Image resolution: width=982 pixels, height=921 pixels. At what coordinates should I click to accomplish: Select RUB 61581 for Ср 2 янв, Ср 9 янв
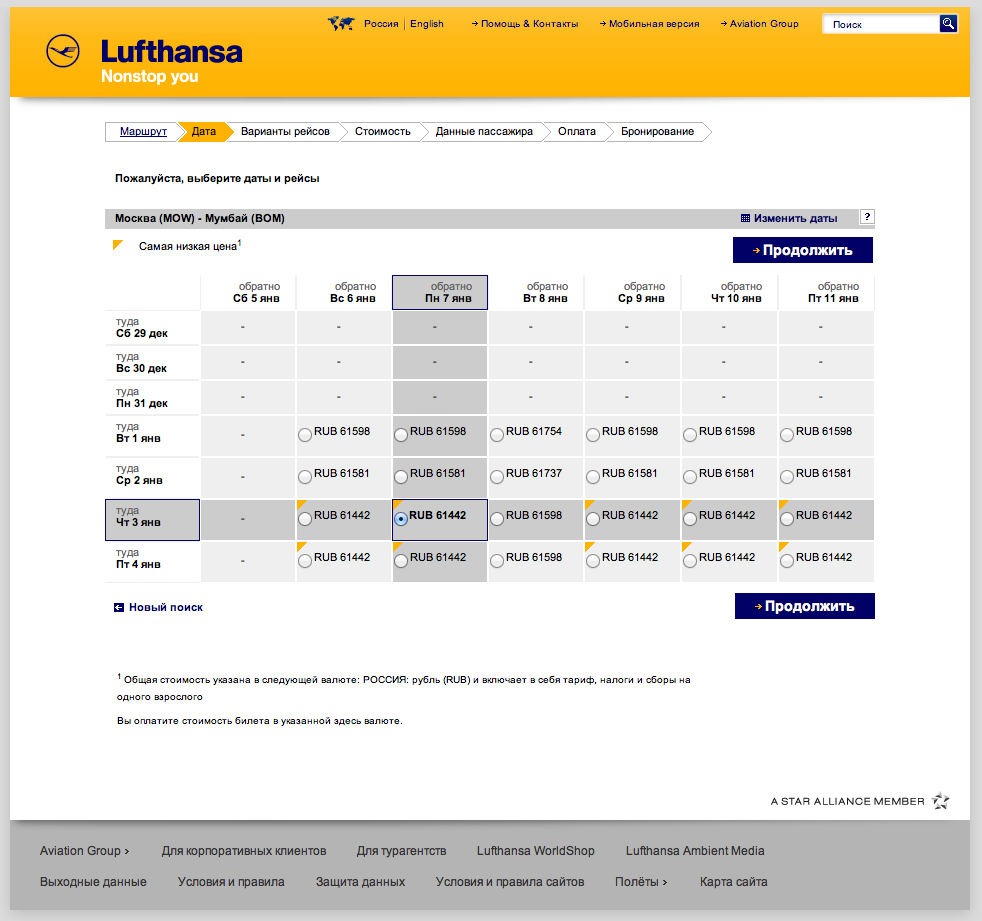click(x=593, y=476)
